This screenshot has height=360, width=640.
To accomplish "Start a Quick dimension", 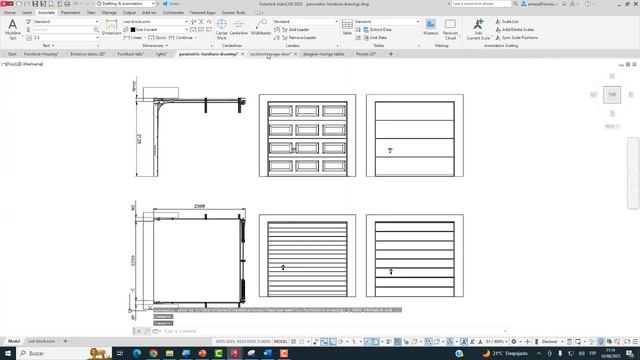I will point(158,38).
